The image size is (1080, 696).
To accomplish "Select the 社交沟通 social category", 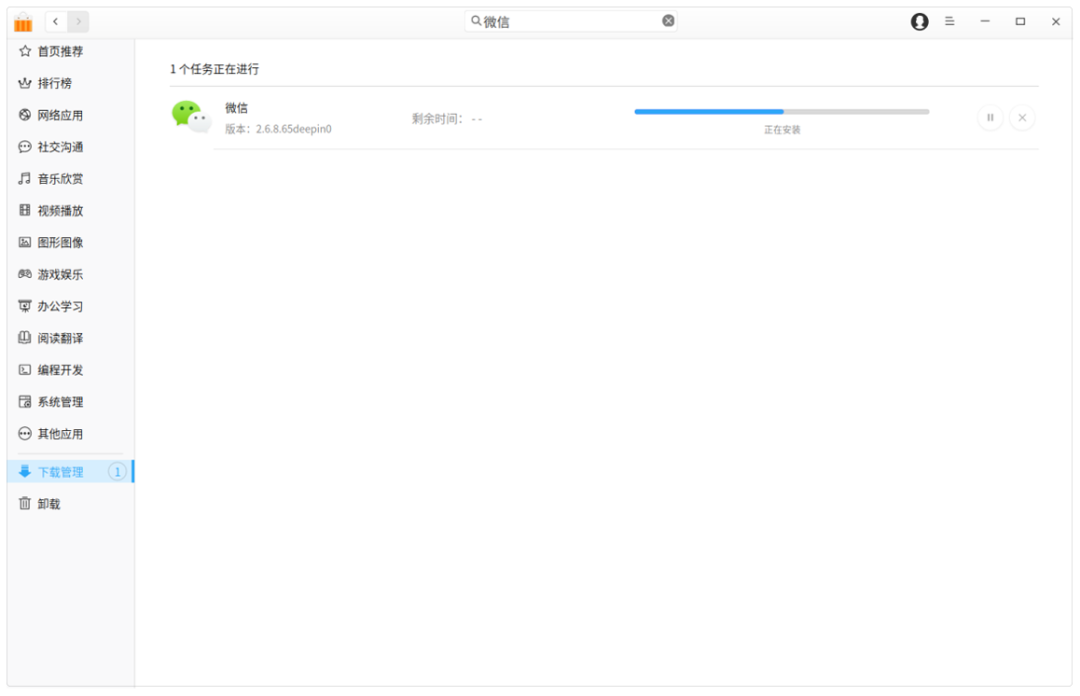I will [55, 146].
